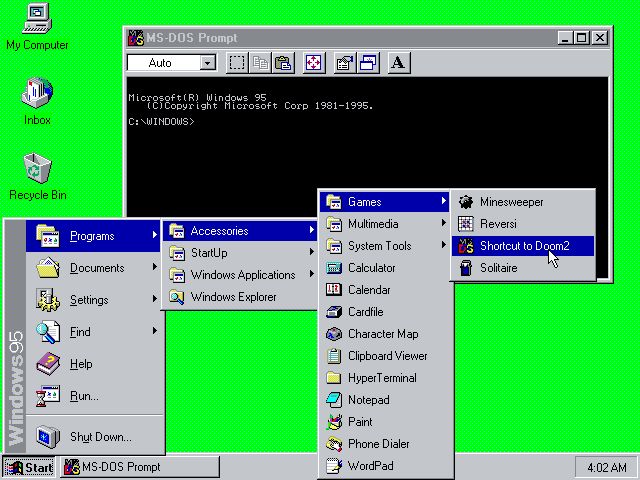Launch Paint from Accessories
This screenshot has height=480, width=640.
click(384, 422)
